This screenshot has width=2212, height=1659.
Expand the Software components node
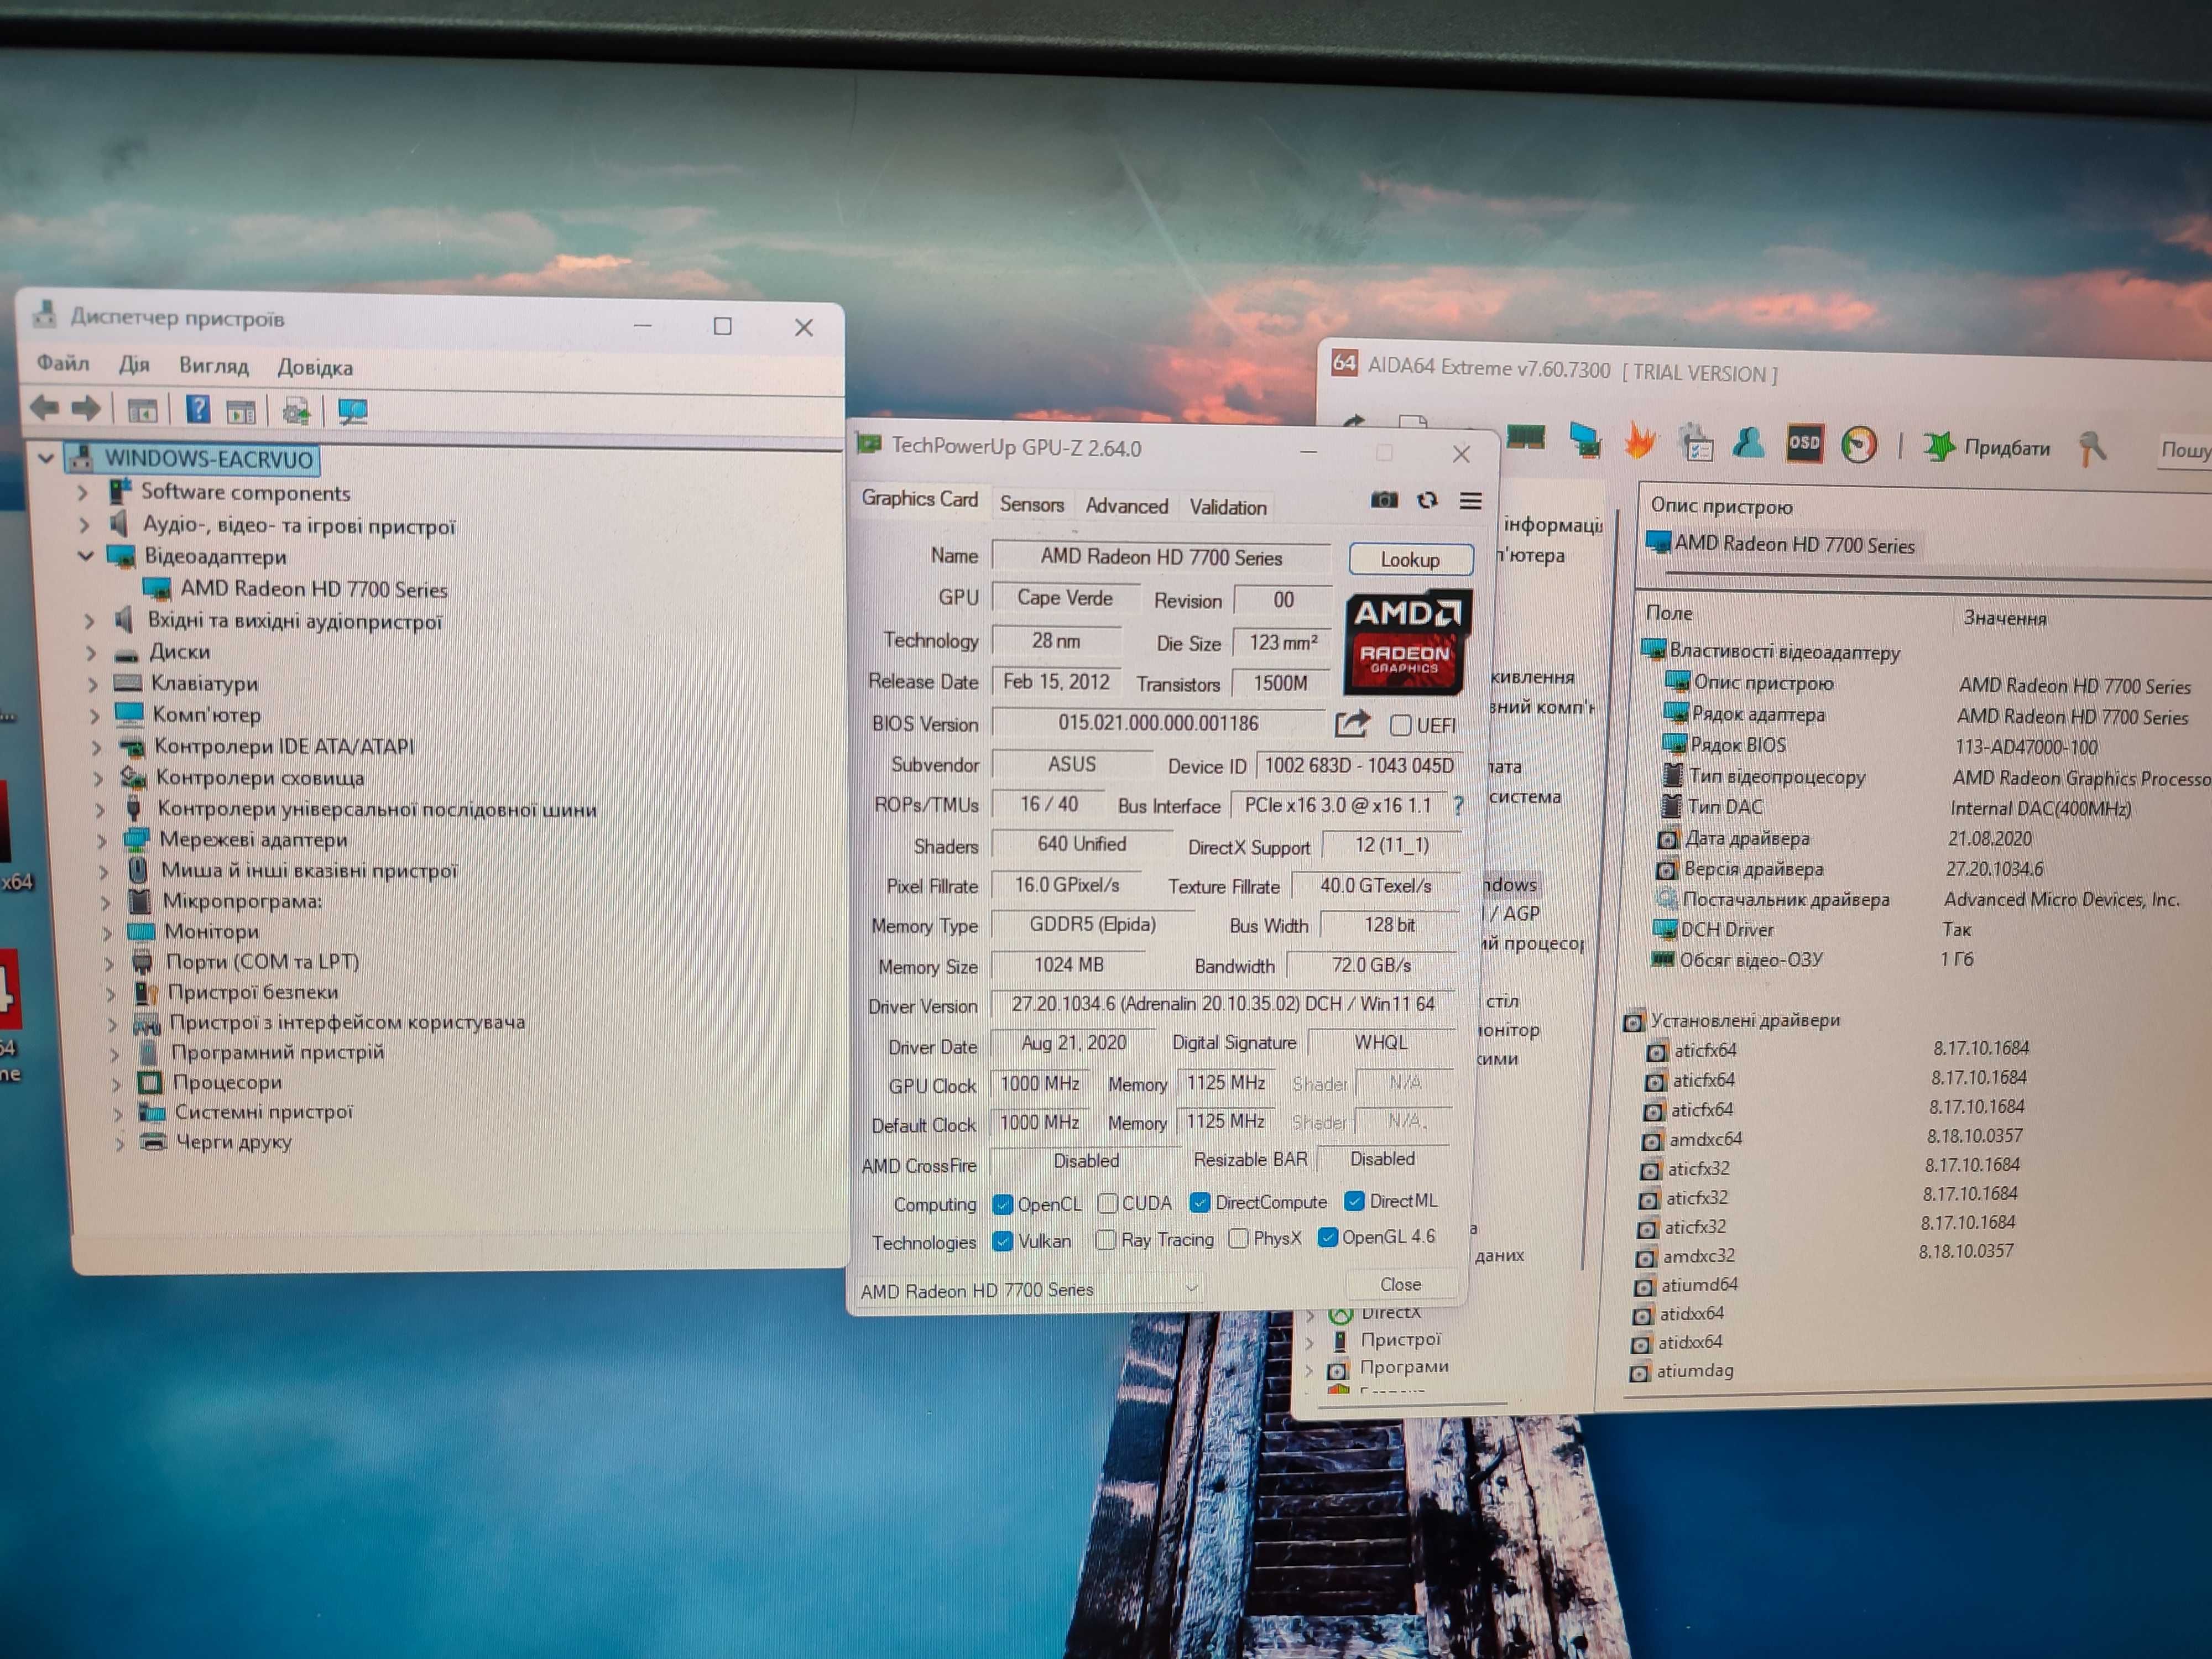tap(83, 492)
